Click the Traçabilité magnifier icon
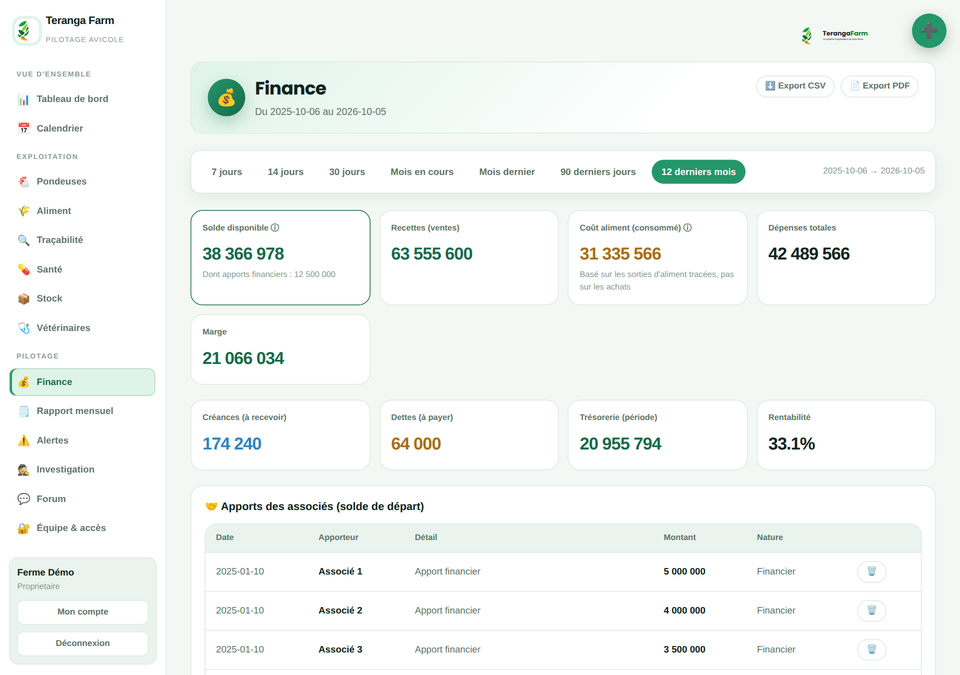 (x=23, y=240)
